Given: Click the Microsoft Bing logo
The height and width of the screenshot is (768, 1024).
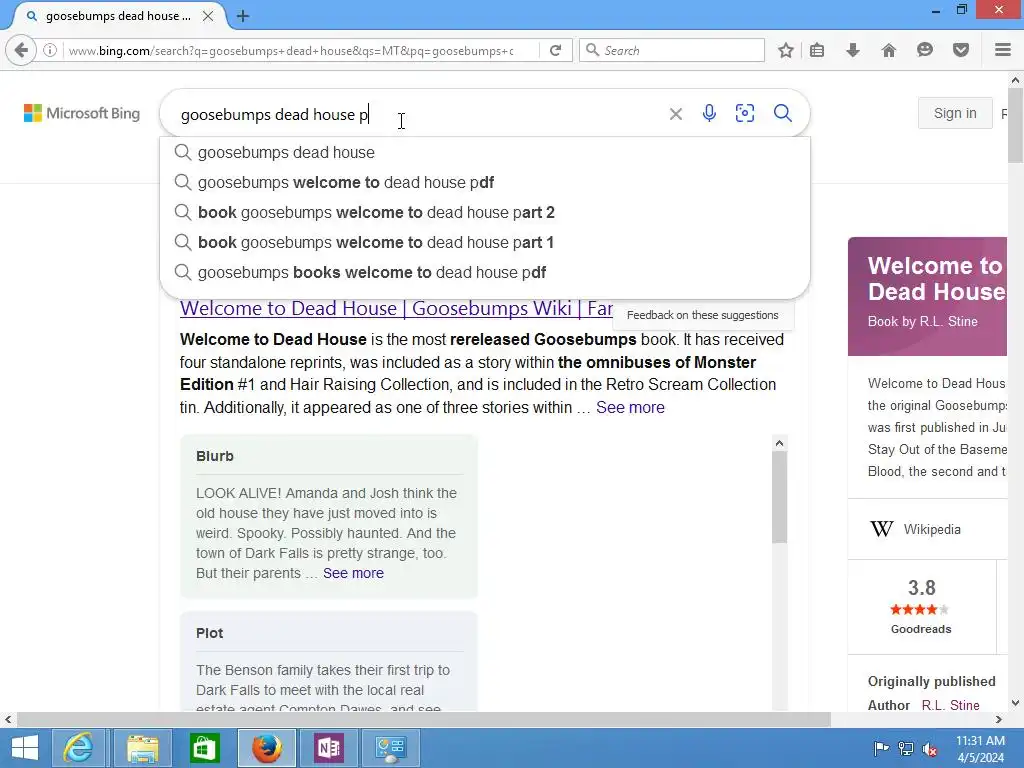Looking at the screenshot, I should pos(82,113).
